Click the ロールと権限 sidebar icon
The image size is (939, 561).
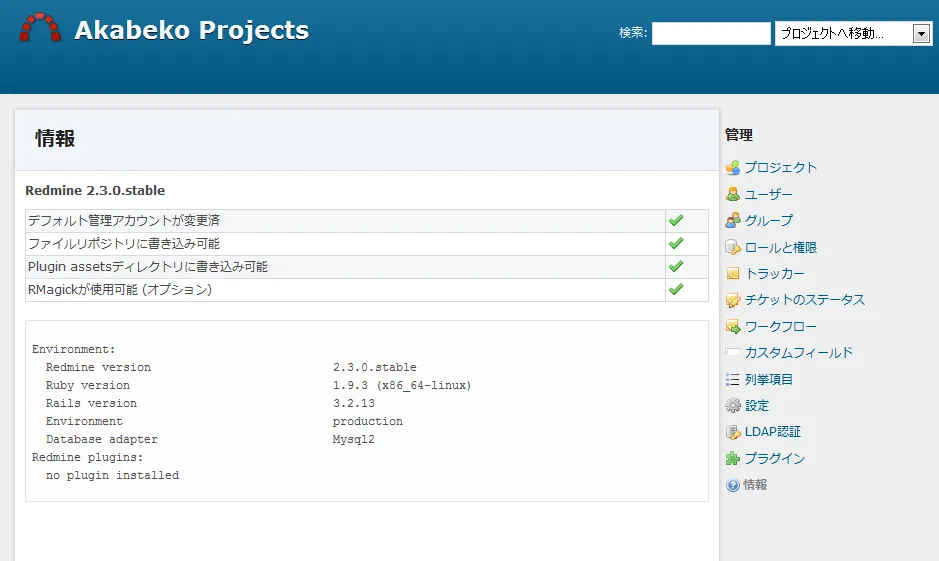click(x=732, y=247)
